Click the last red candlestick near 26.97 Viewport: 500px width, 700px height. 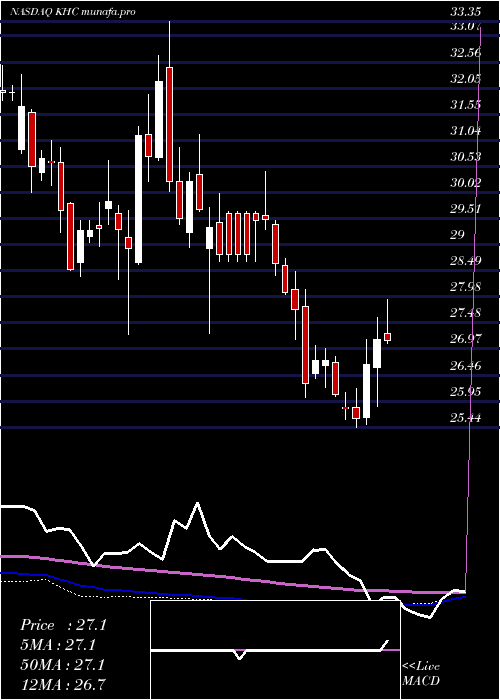(x=388, y=337)
